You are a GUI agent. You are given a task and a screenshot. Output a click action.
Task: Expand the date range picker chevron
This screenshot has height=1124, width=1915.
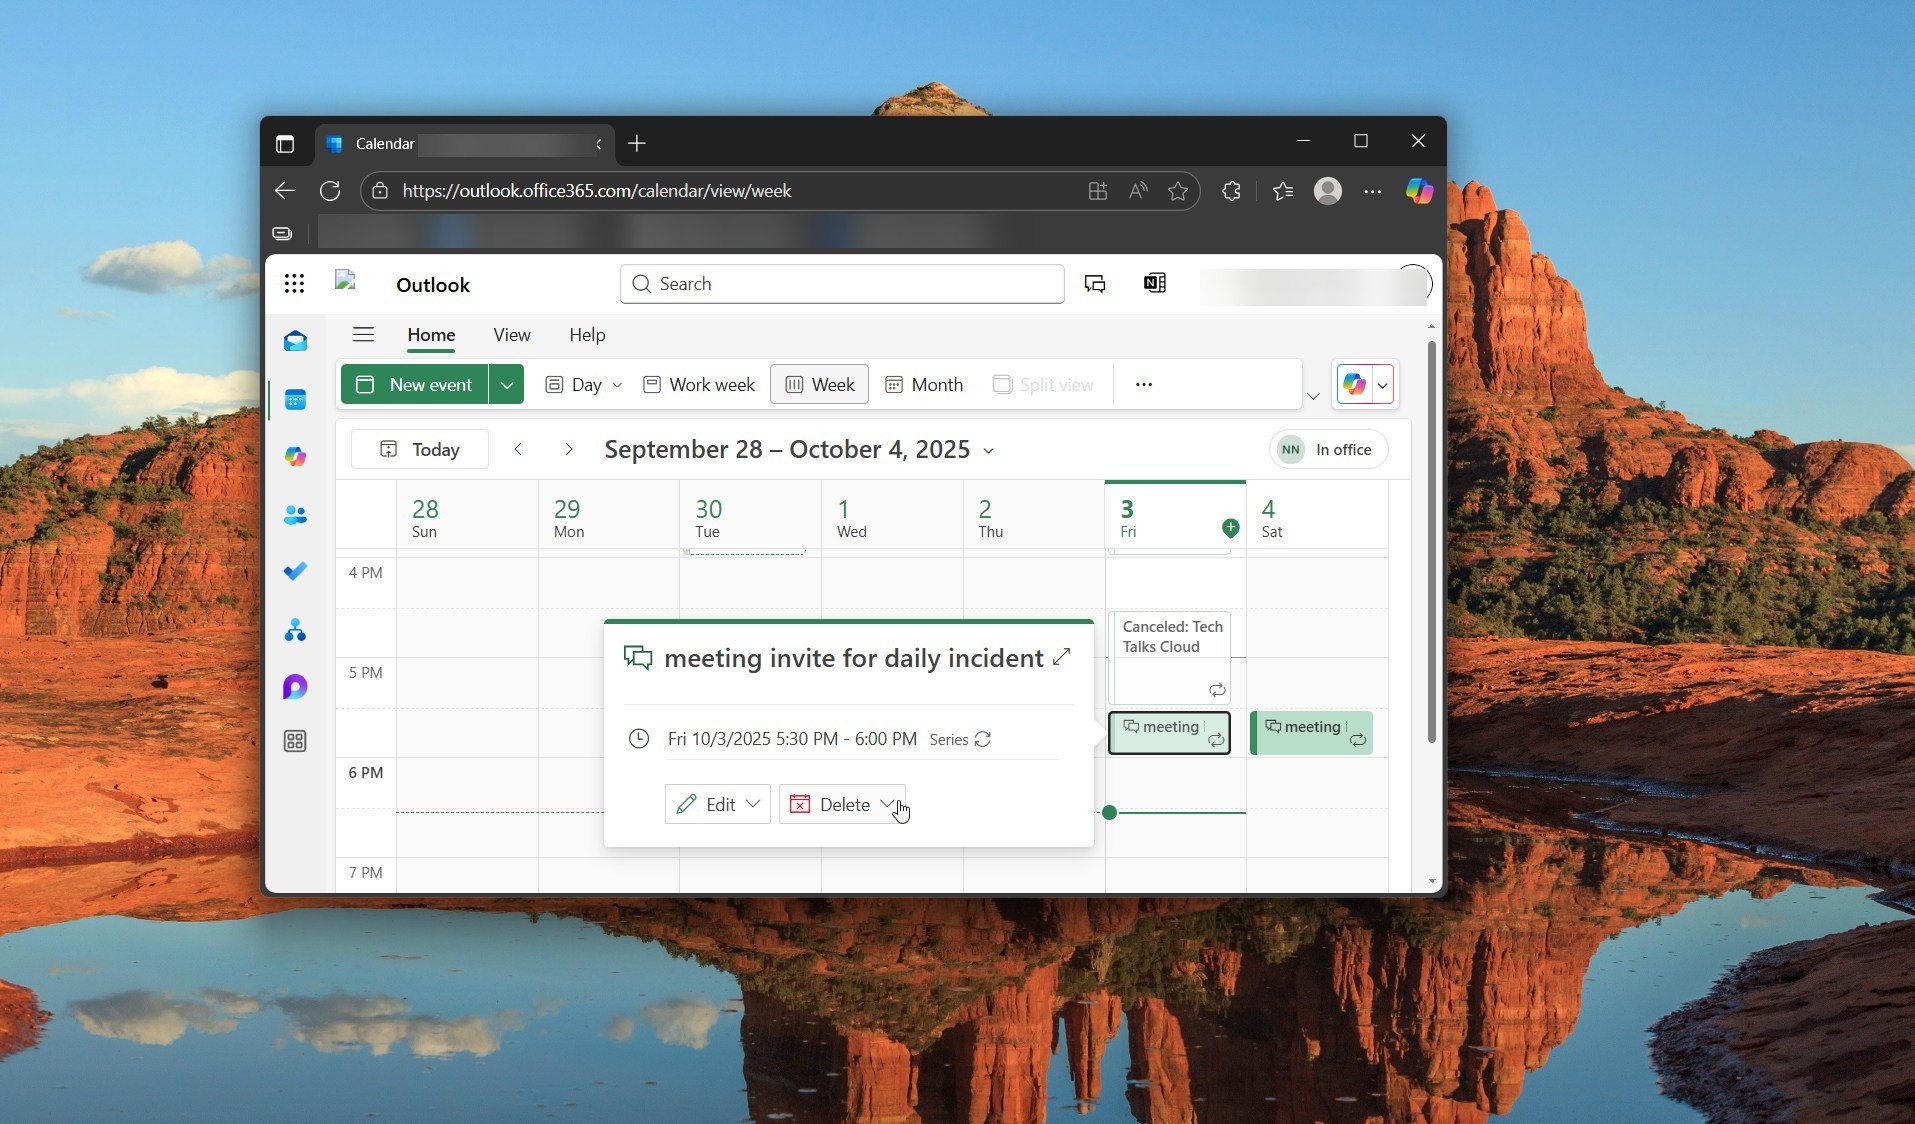[989, 451]
